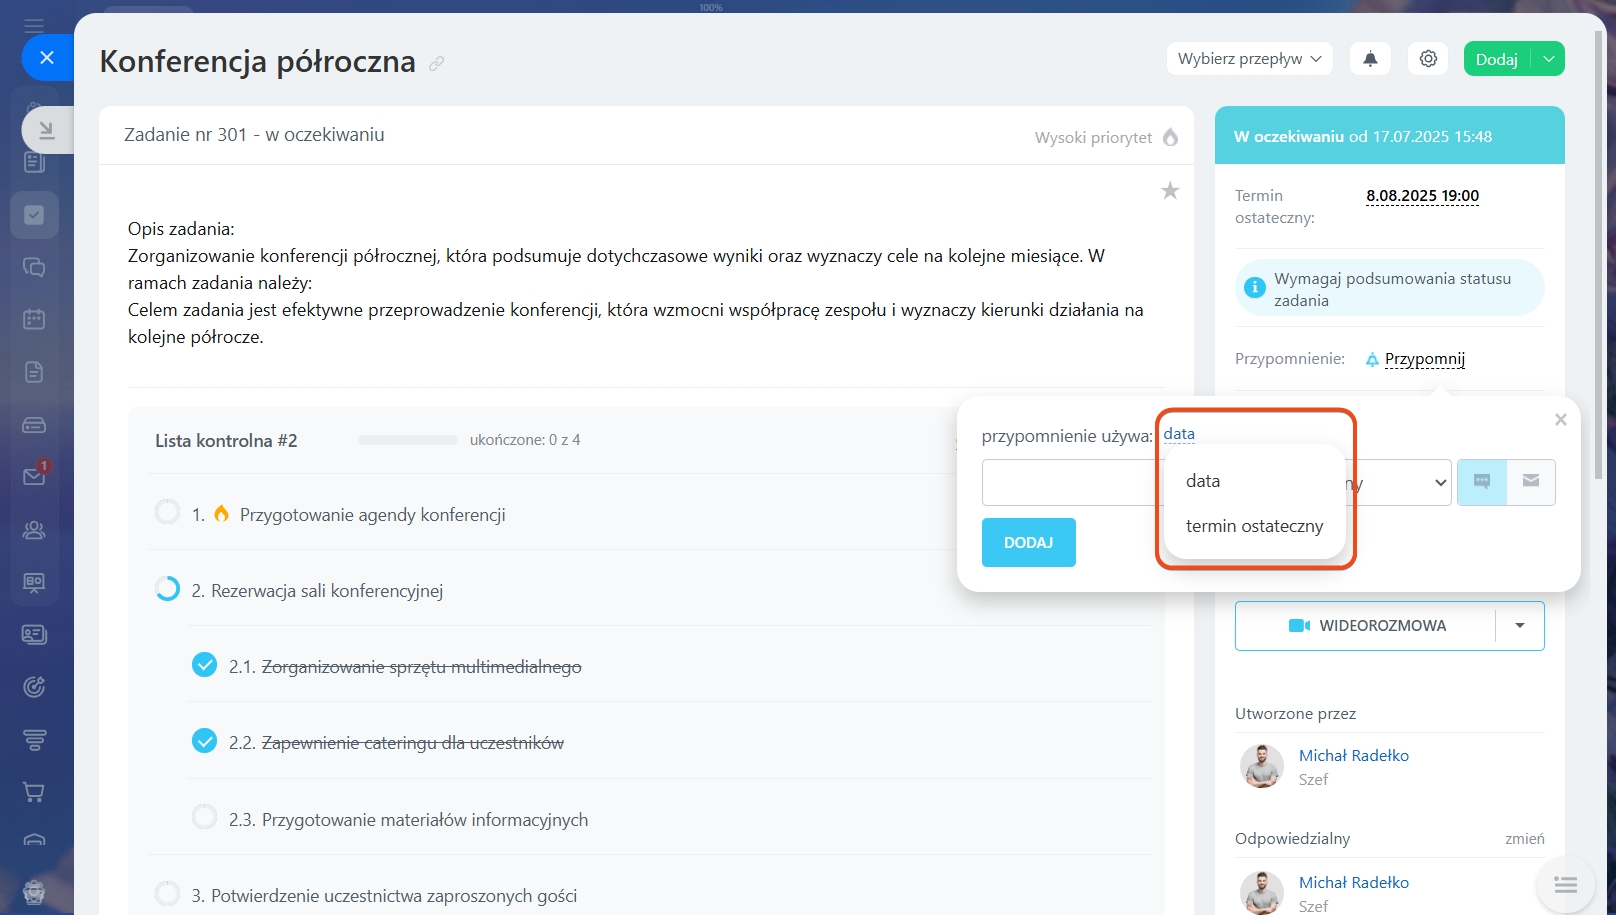The height and width of the screenshot is (915, 1616).
Task: Open the list menu button in the lower right
Action: (1566, 884)
